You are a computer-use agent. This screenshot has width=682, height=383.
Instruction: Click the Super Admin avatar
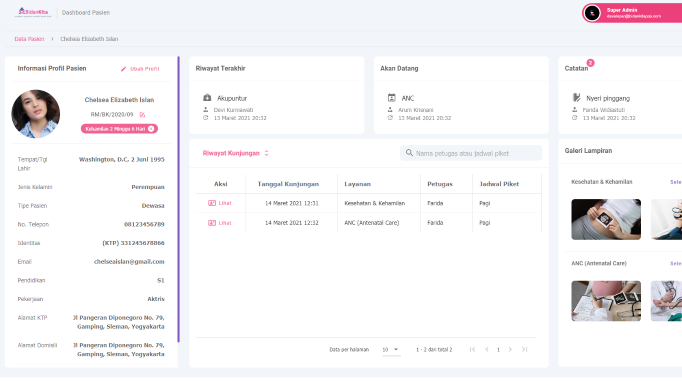[x=592, y=13]
